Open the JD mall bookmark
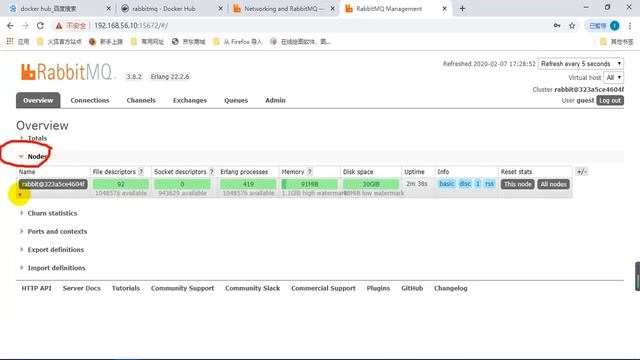This screenshot has height=360, width=640. pos(188,42)
